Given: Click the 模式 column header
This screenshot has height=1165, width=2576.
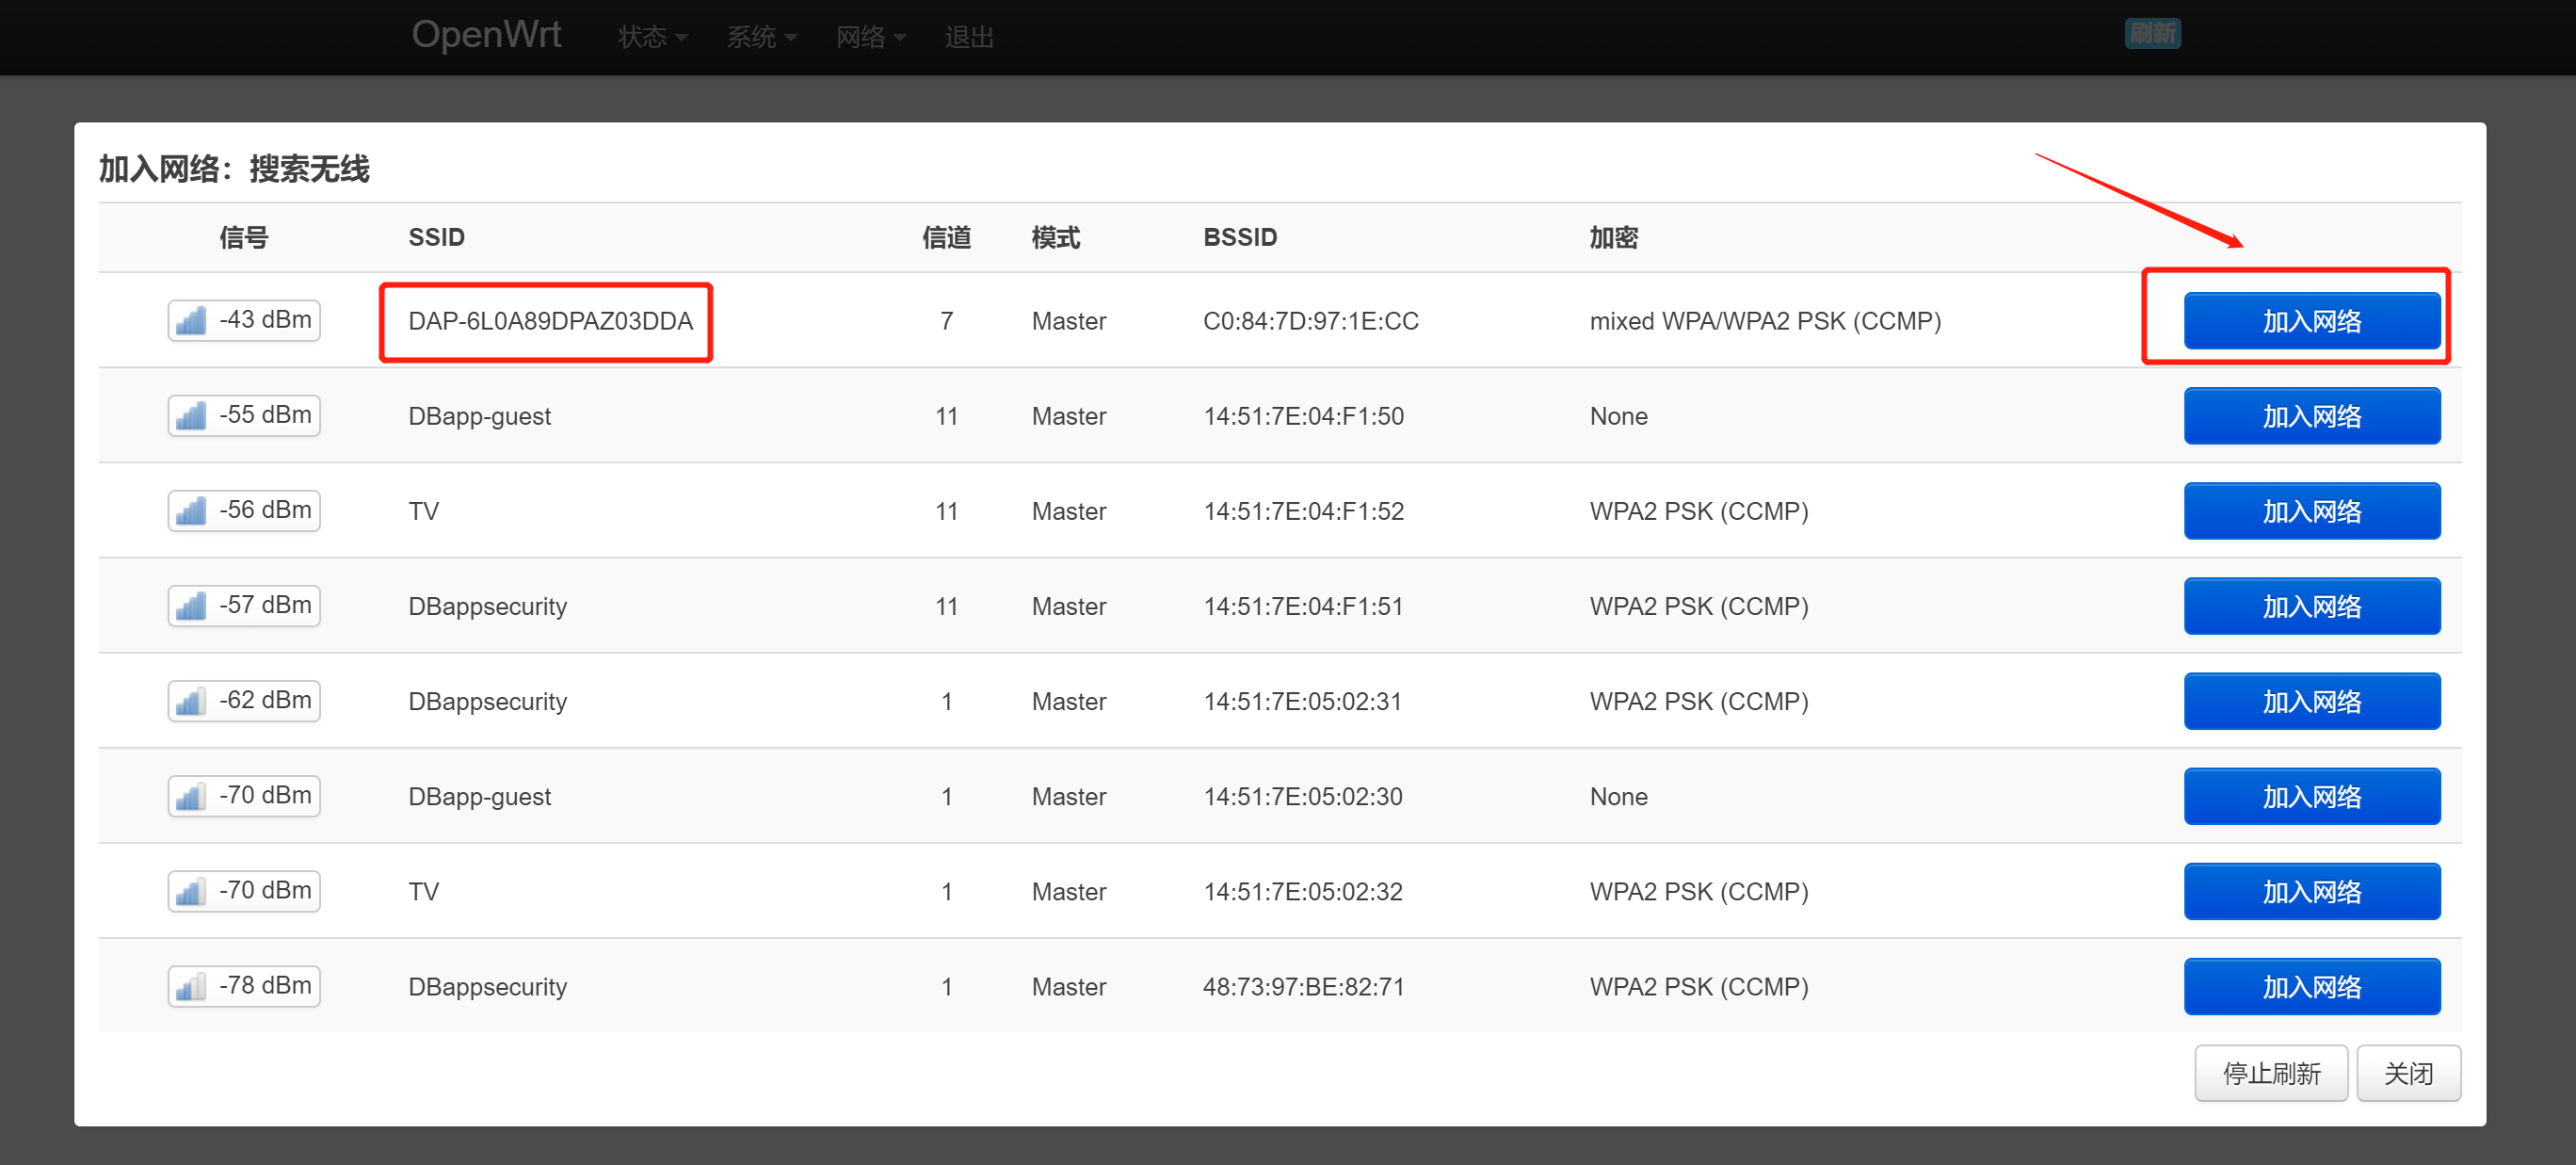Looking at the screenshot, I should [x=1056, y=237].
